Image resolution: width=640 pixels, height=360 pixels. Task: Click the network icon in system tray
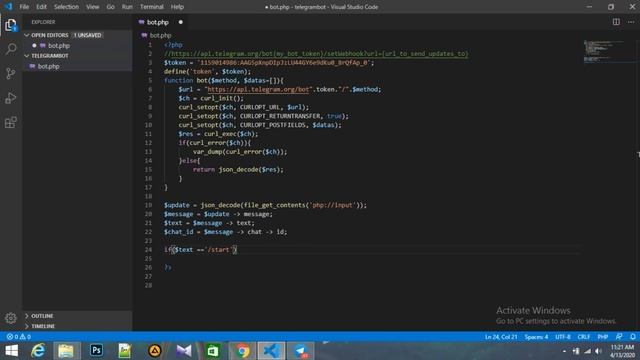587,351
